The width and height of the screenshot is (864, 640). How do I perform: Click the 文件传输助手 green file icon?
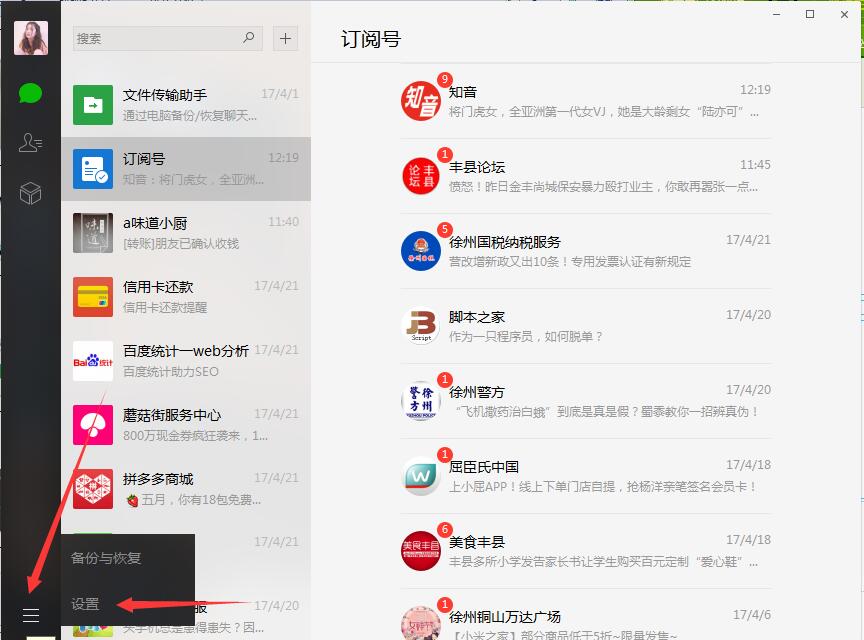[x=92, y=104]
